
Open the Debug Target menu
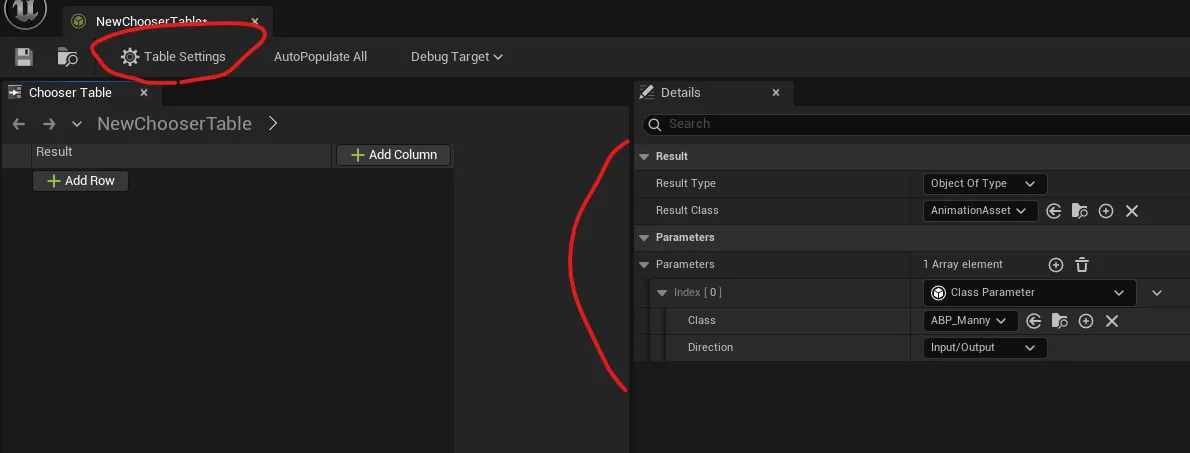(457, 57)
